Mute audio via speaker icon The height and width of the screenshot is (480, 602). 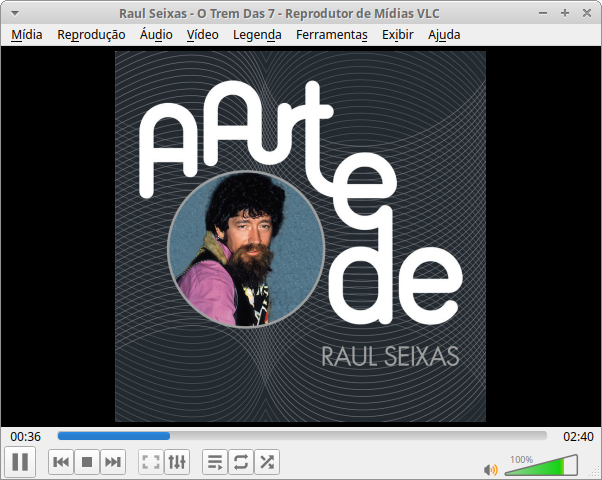coord(491,469)
